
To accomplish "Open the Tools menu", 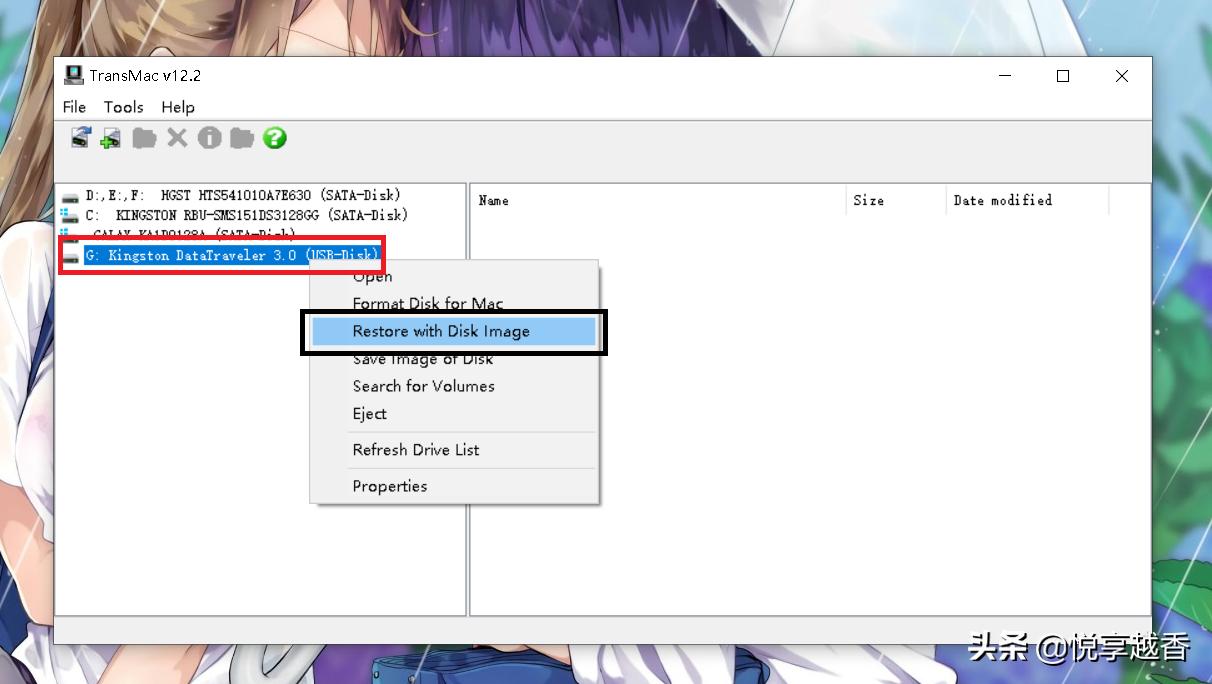I will (x=124, y=107).
